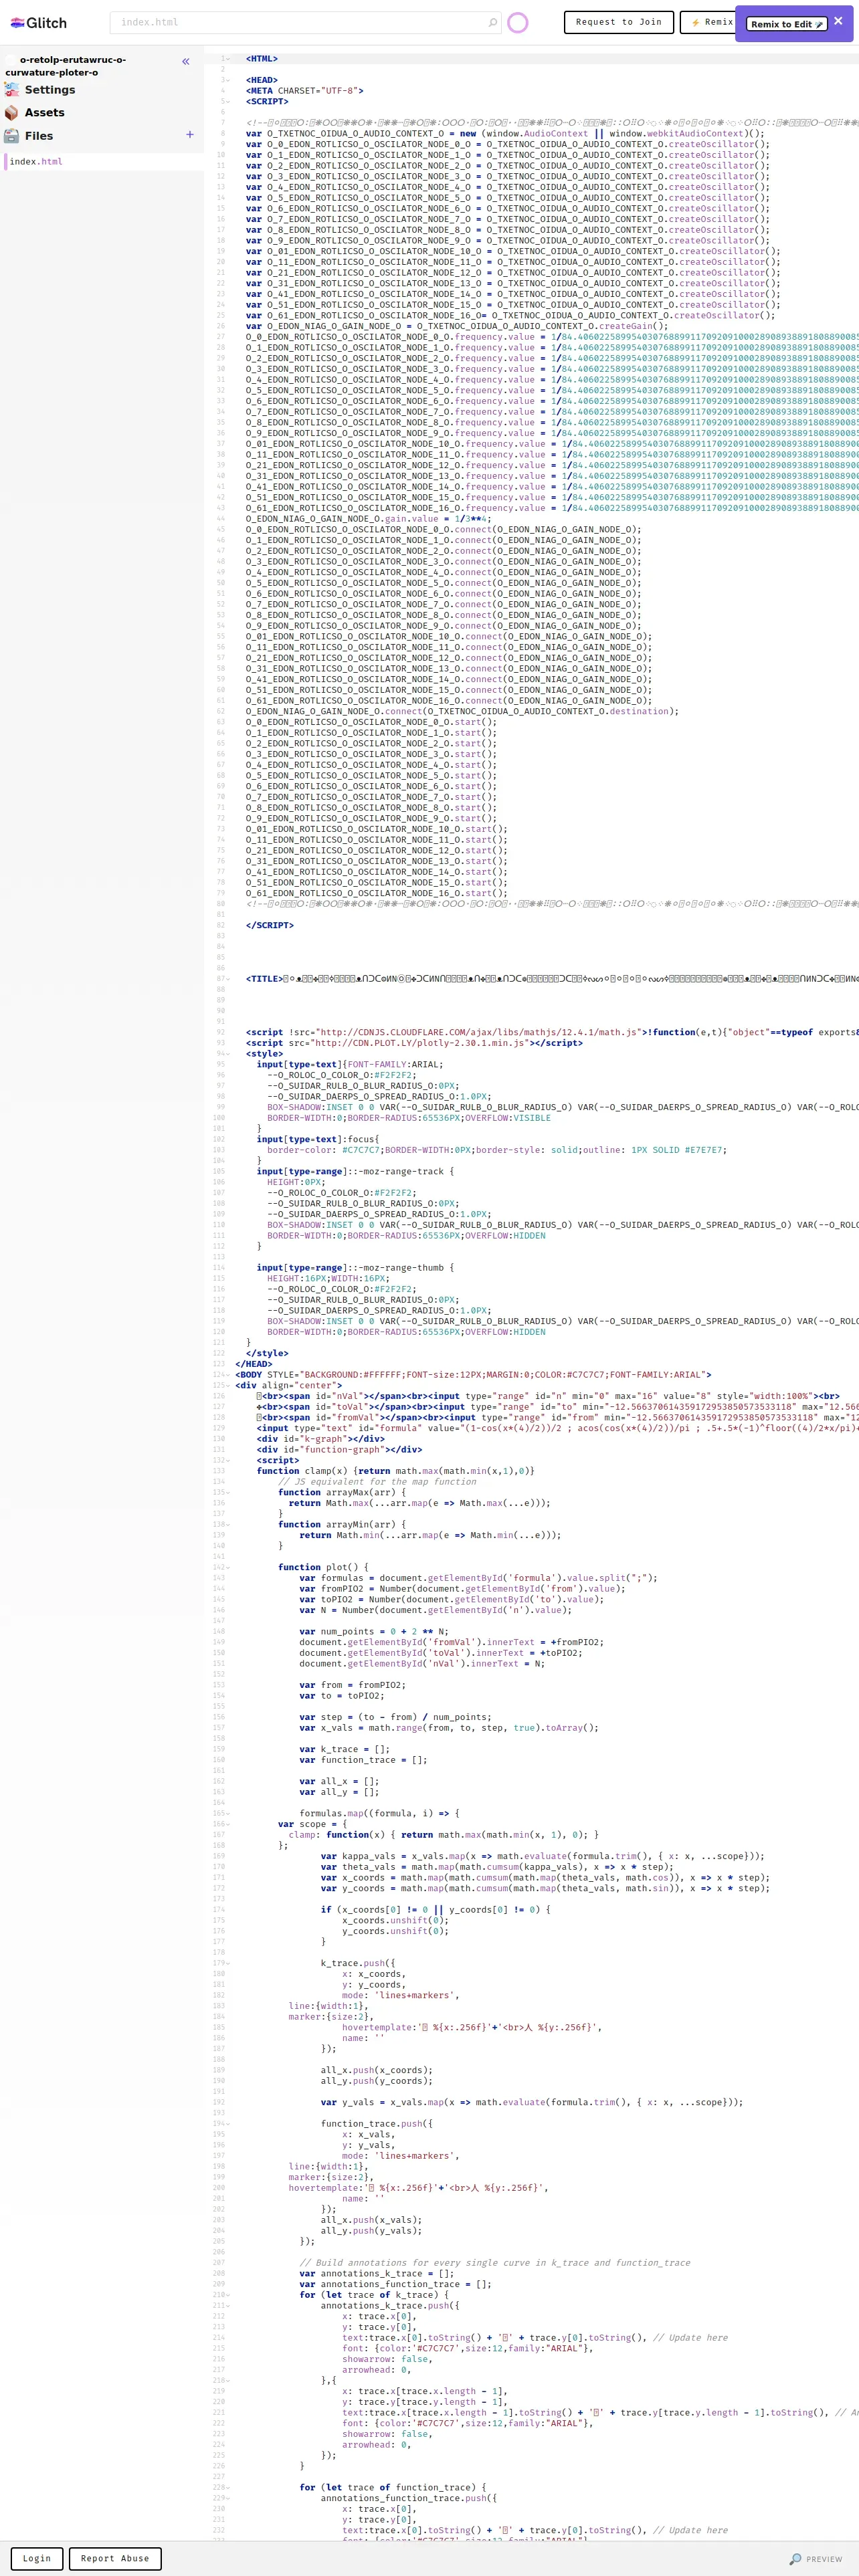The height and width of the screenshot is (2576, 859).
Task: Open the Assets section
Action: coord(35,113)
